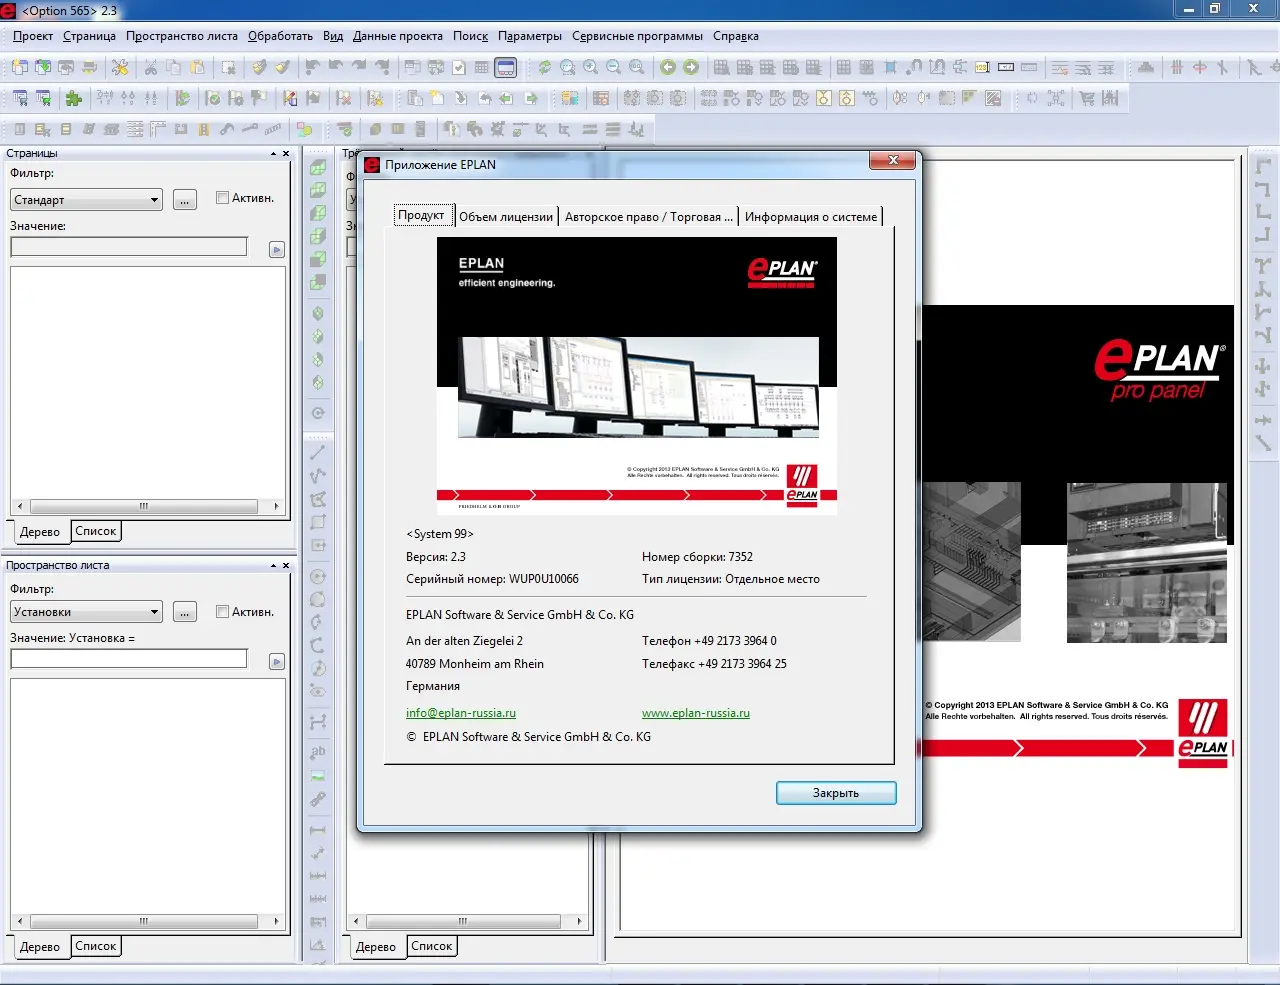Open the www.eplan-russia.ru website link

coord(696,713)
